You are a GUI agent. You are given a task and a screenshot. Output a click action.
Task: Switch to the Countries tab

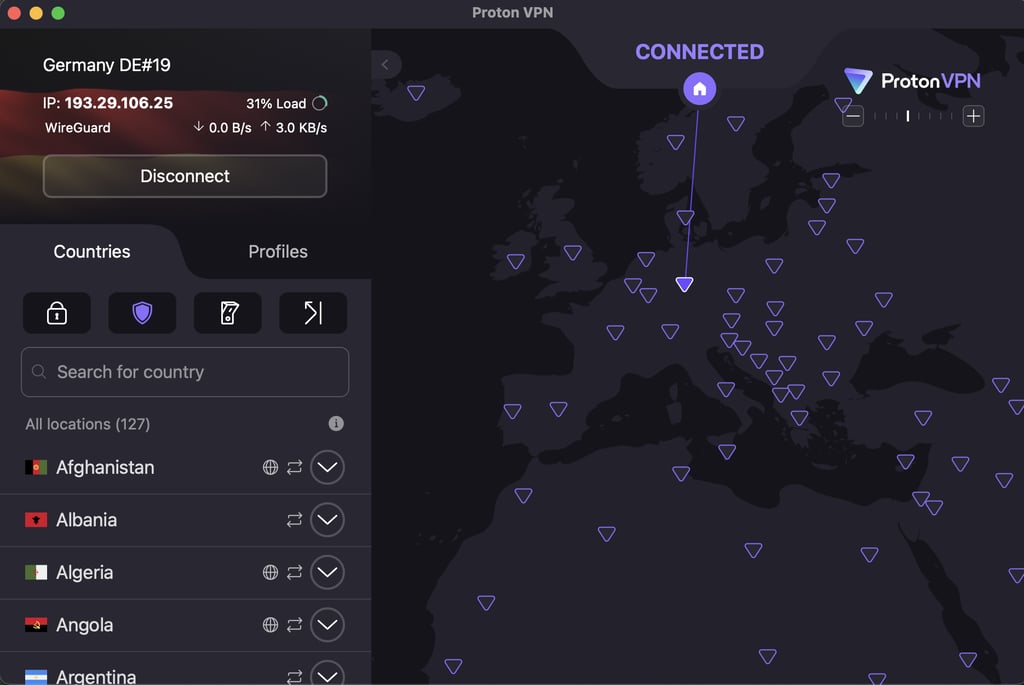click(x=92, y=251)
